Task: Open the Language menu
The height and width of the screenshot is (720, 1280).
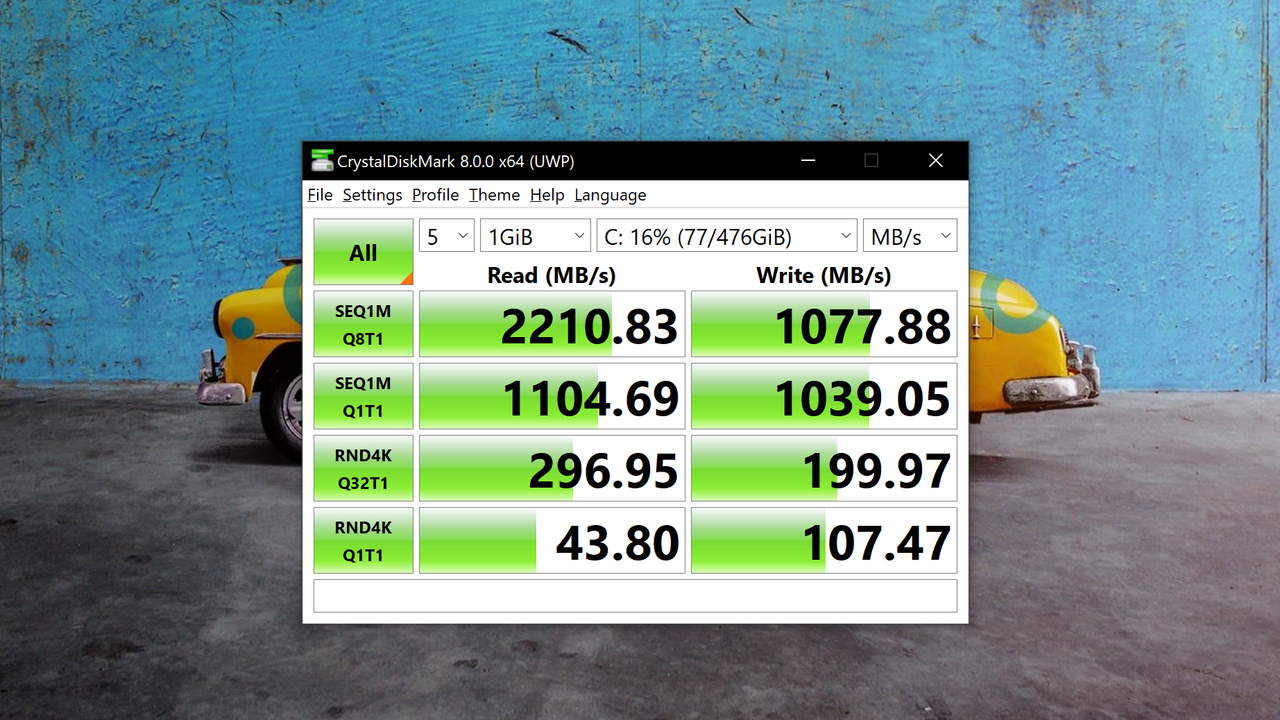Action: [610, 195]
